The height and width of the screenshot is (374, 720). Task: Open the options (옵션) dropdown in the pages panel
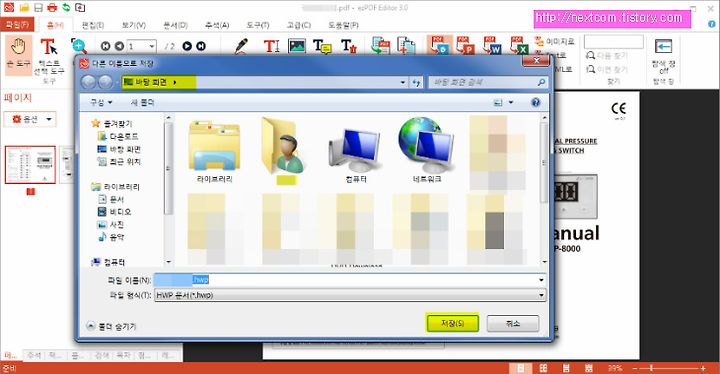click(x=30, y=119)
